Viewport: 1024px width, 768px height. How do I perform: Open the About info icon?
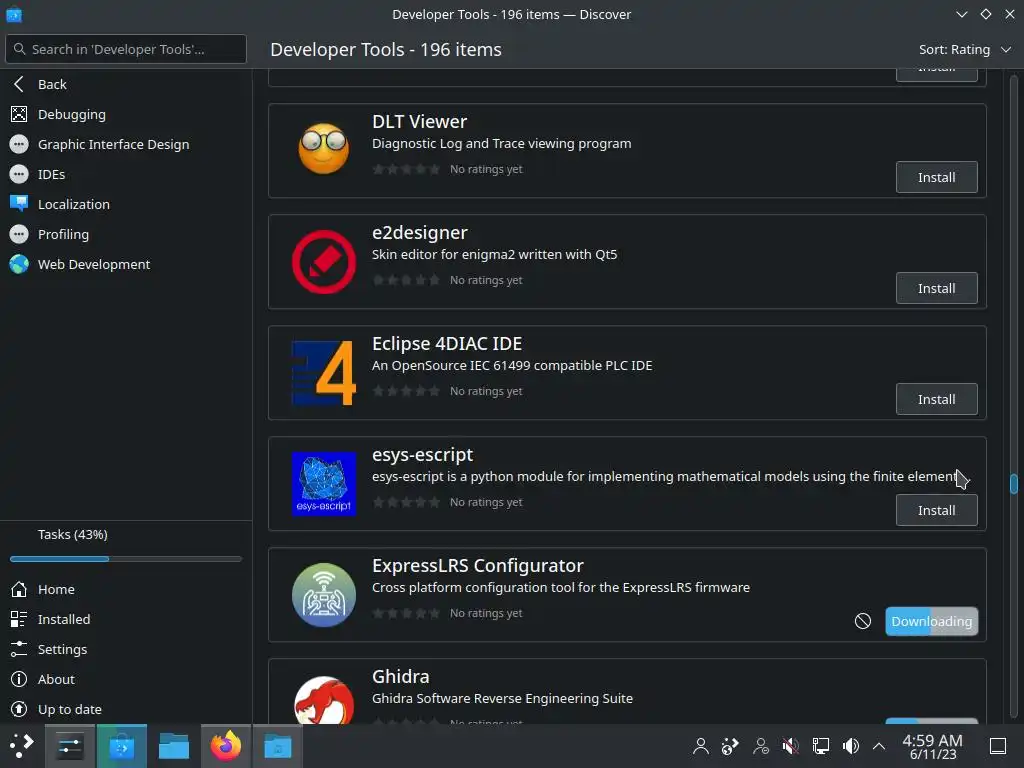[x=19, y=680]
